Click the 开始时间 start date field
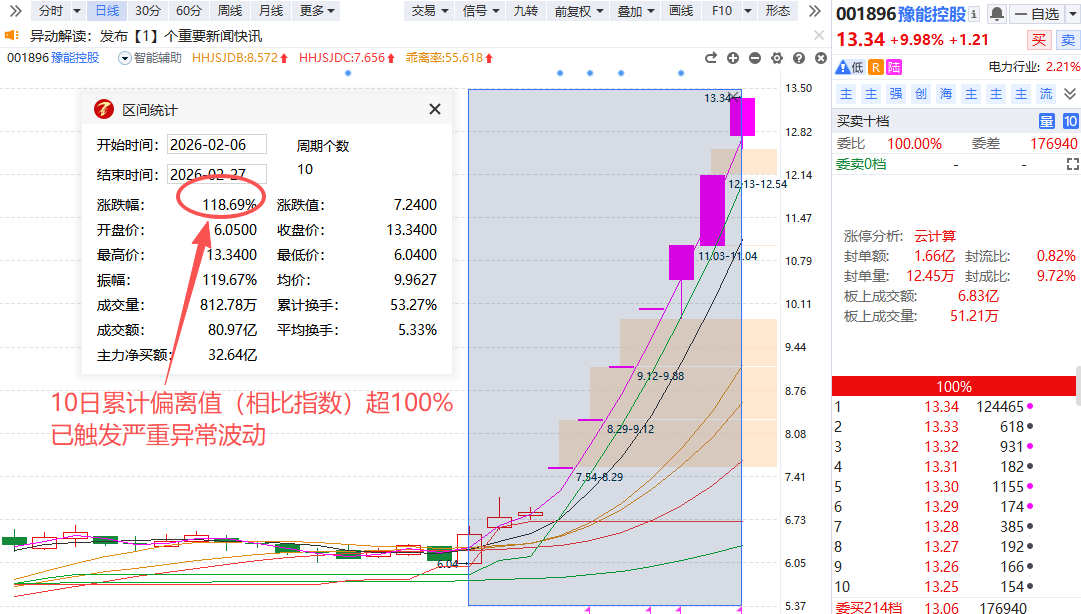1081x614 pixels. [217, 145]
